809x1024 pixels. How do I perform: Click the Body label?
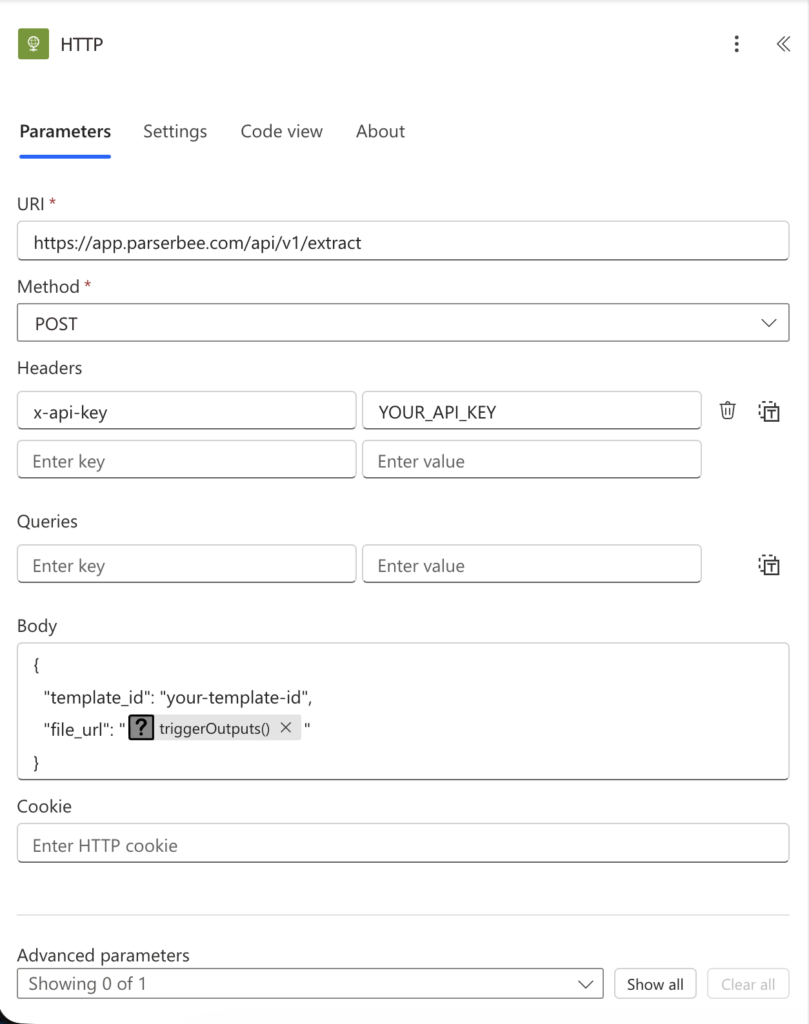tap(37, 626)
